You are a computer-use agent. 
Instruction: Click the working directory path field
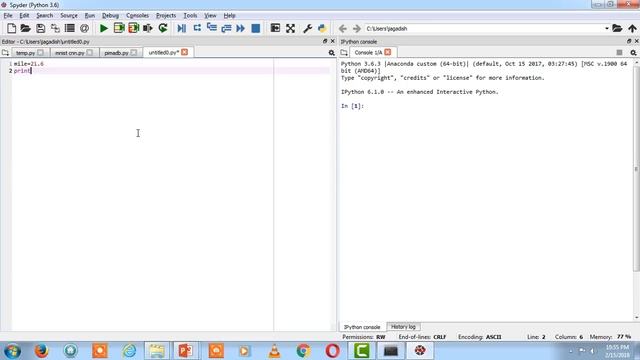[x=484, y=29]
